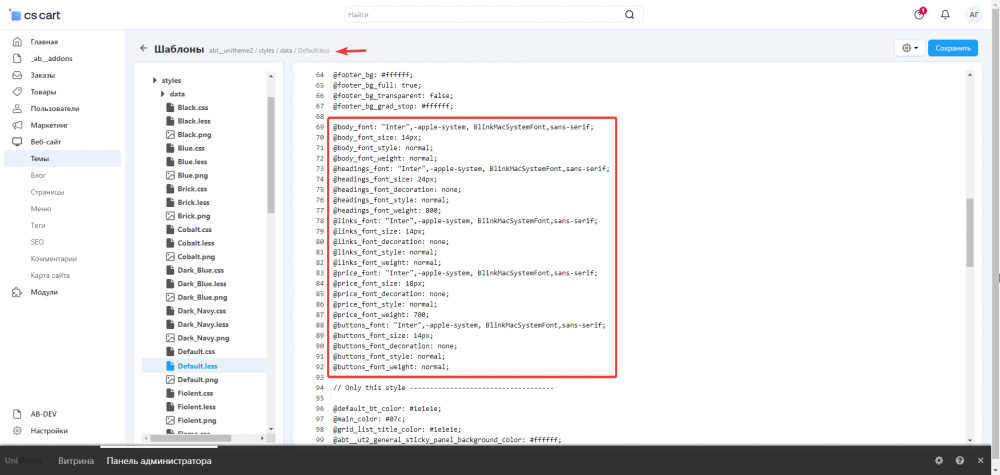The image size is (1000, 475).
Task: Click the question mark icon in bottom bar
Action: [960, 461]
